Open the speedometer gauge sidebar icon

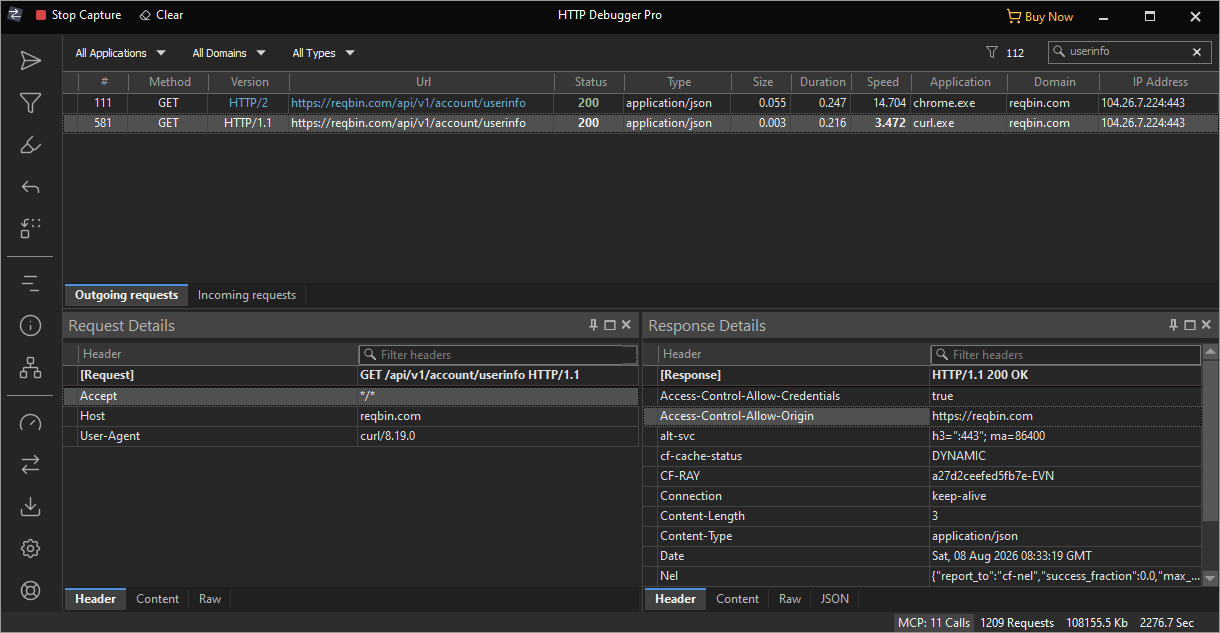coord(31,422)
